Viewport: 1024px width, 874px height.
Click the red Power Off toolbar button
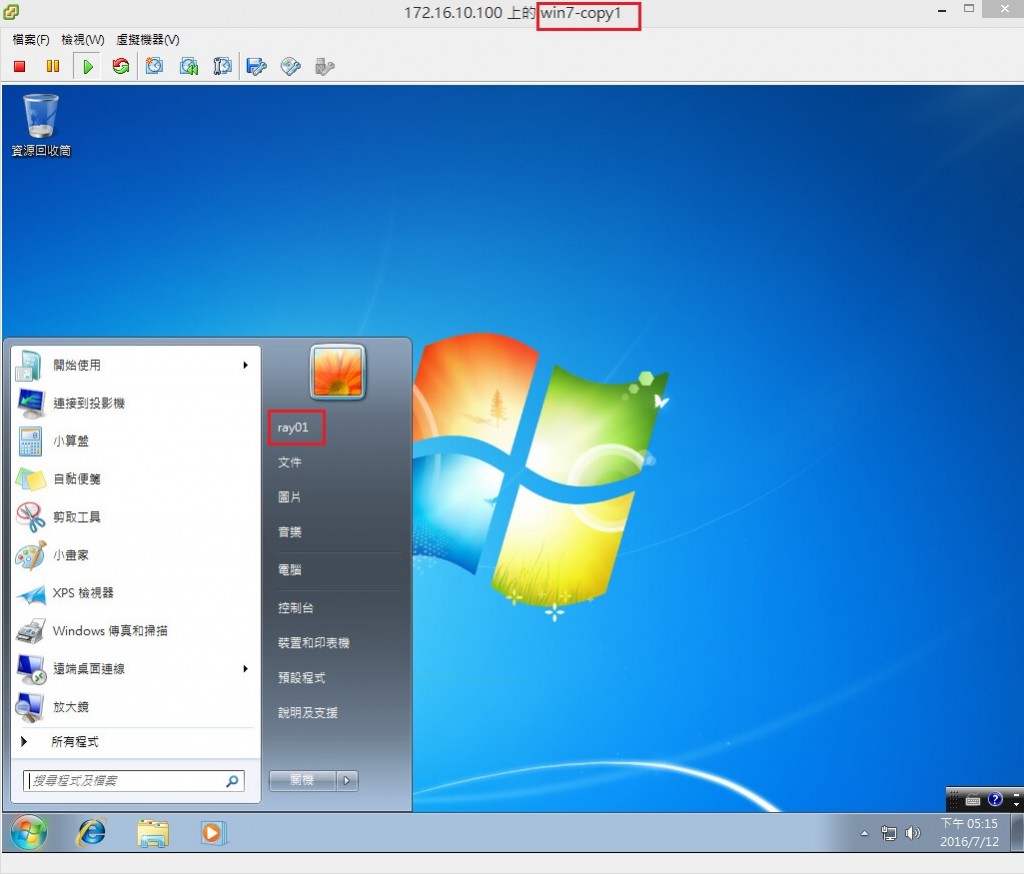click(20, 66)
